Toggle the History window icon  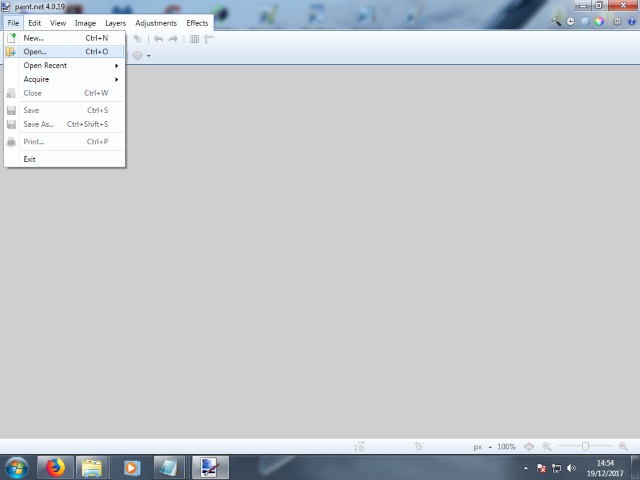tap(571, 21)
